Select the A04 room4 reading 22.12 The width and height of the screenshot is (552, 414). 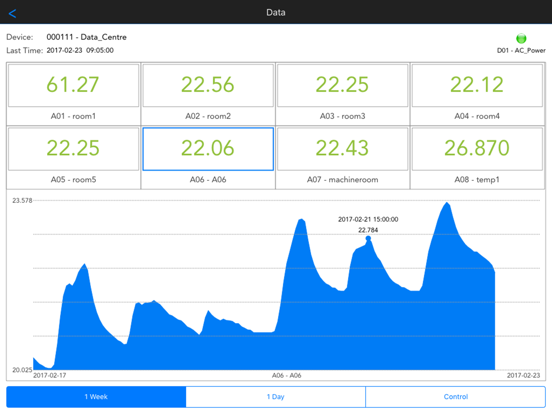click(x=477, y=85)
